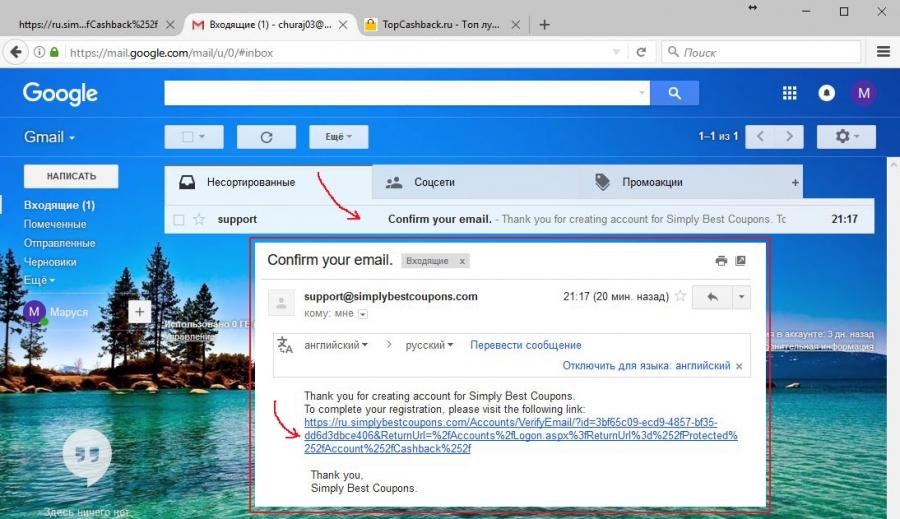Click the Google logo
This screenshot has height=519, width=900.
tap(60, 94)
